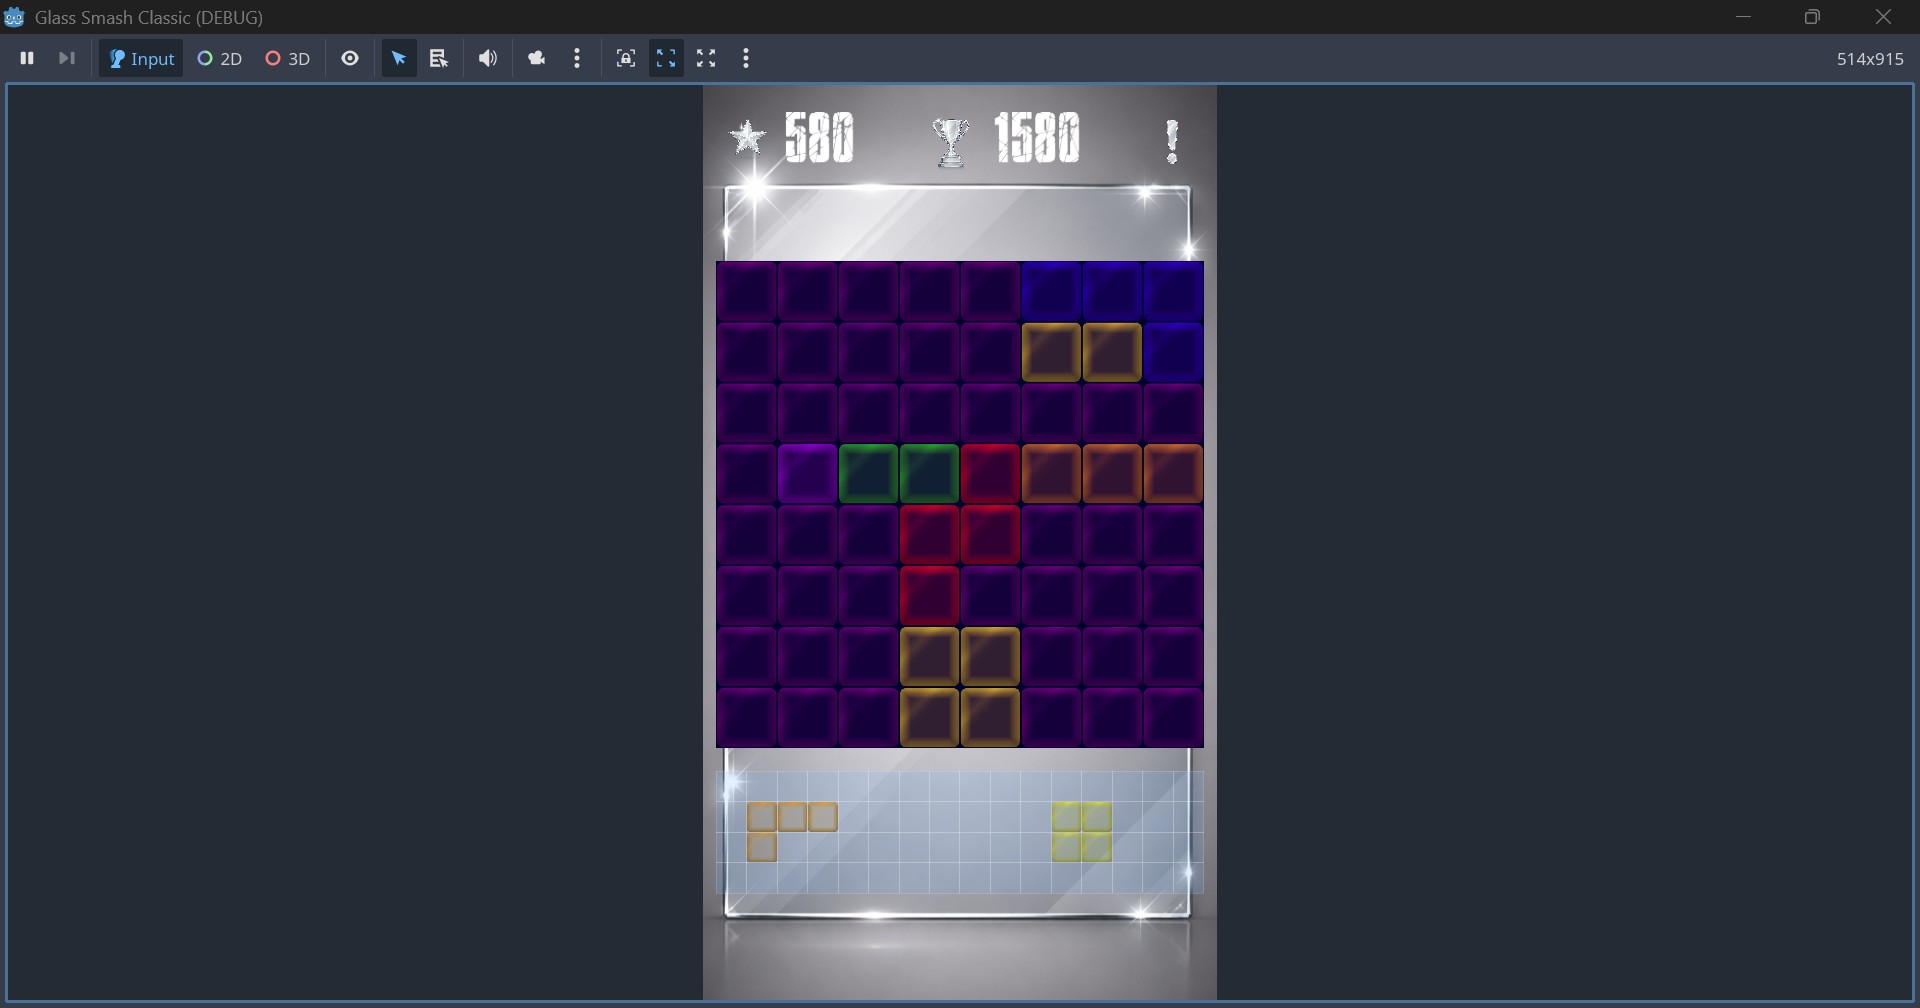Enable the embedded game focus lock
The width and height of the screenshot is (1920, 1008).
tap(625, 57)
